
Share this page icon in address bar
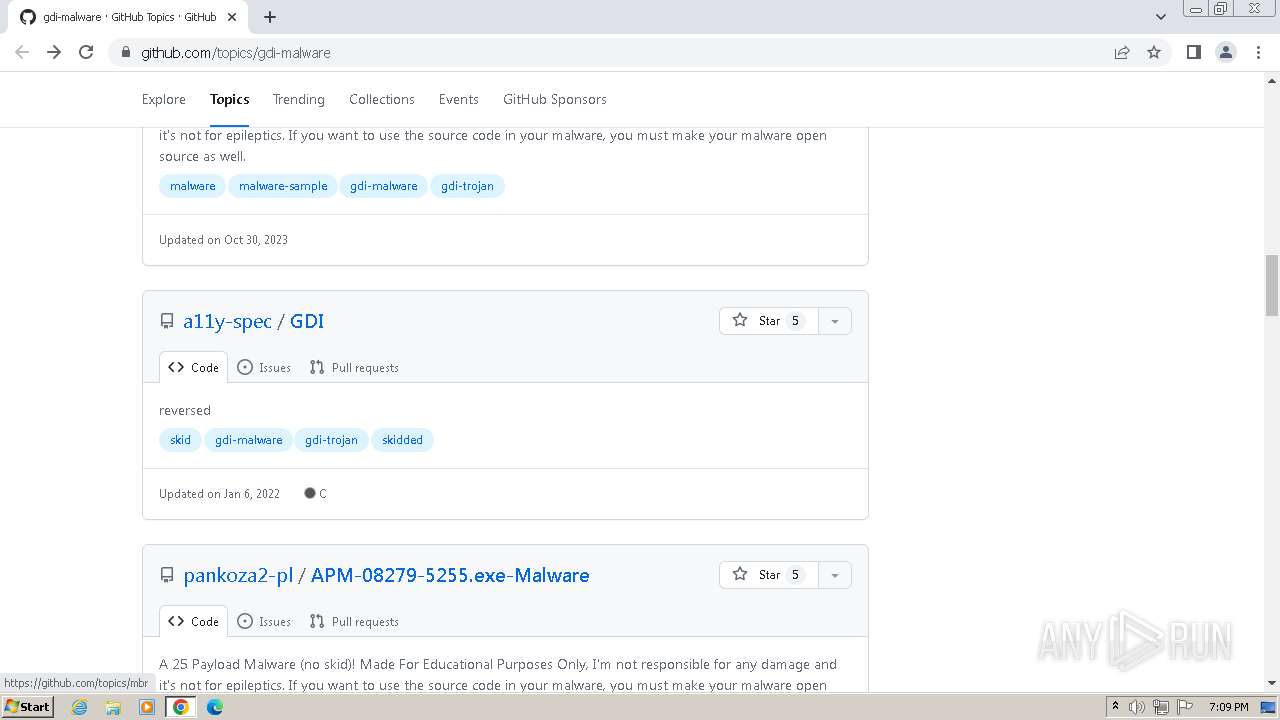(1122, 52)
